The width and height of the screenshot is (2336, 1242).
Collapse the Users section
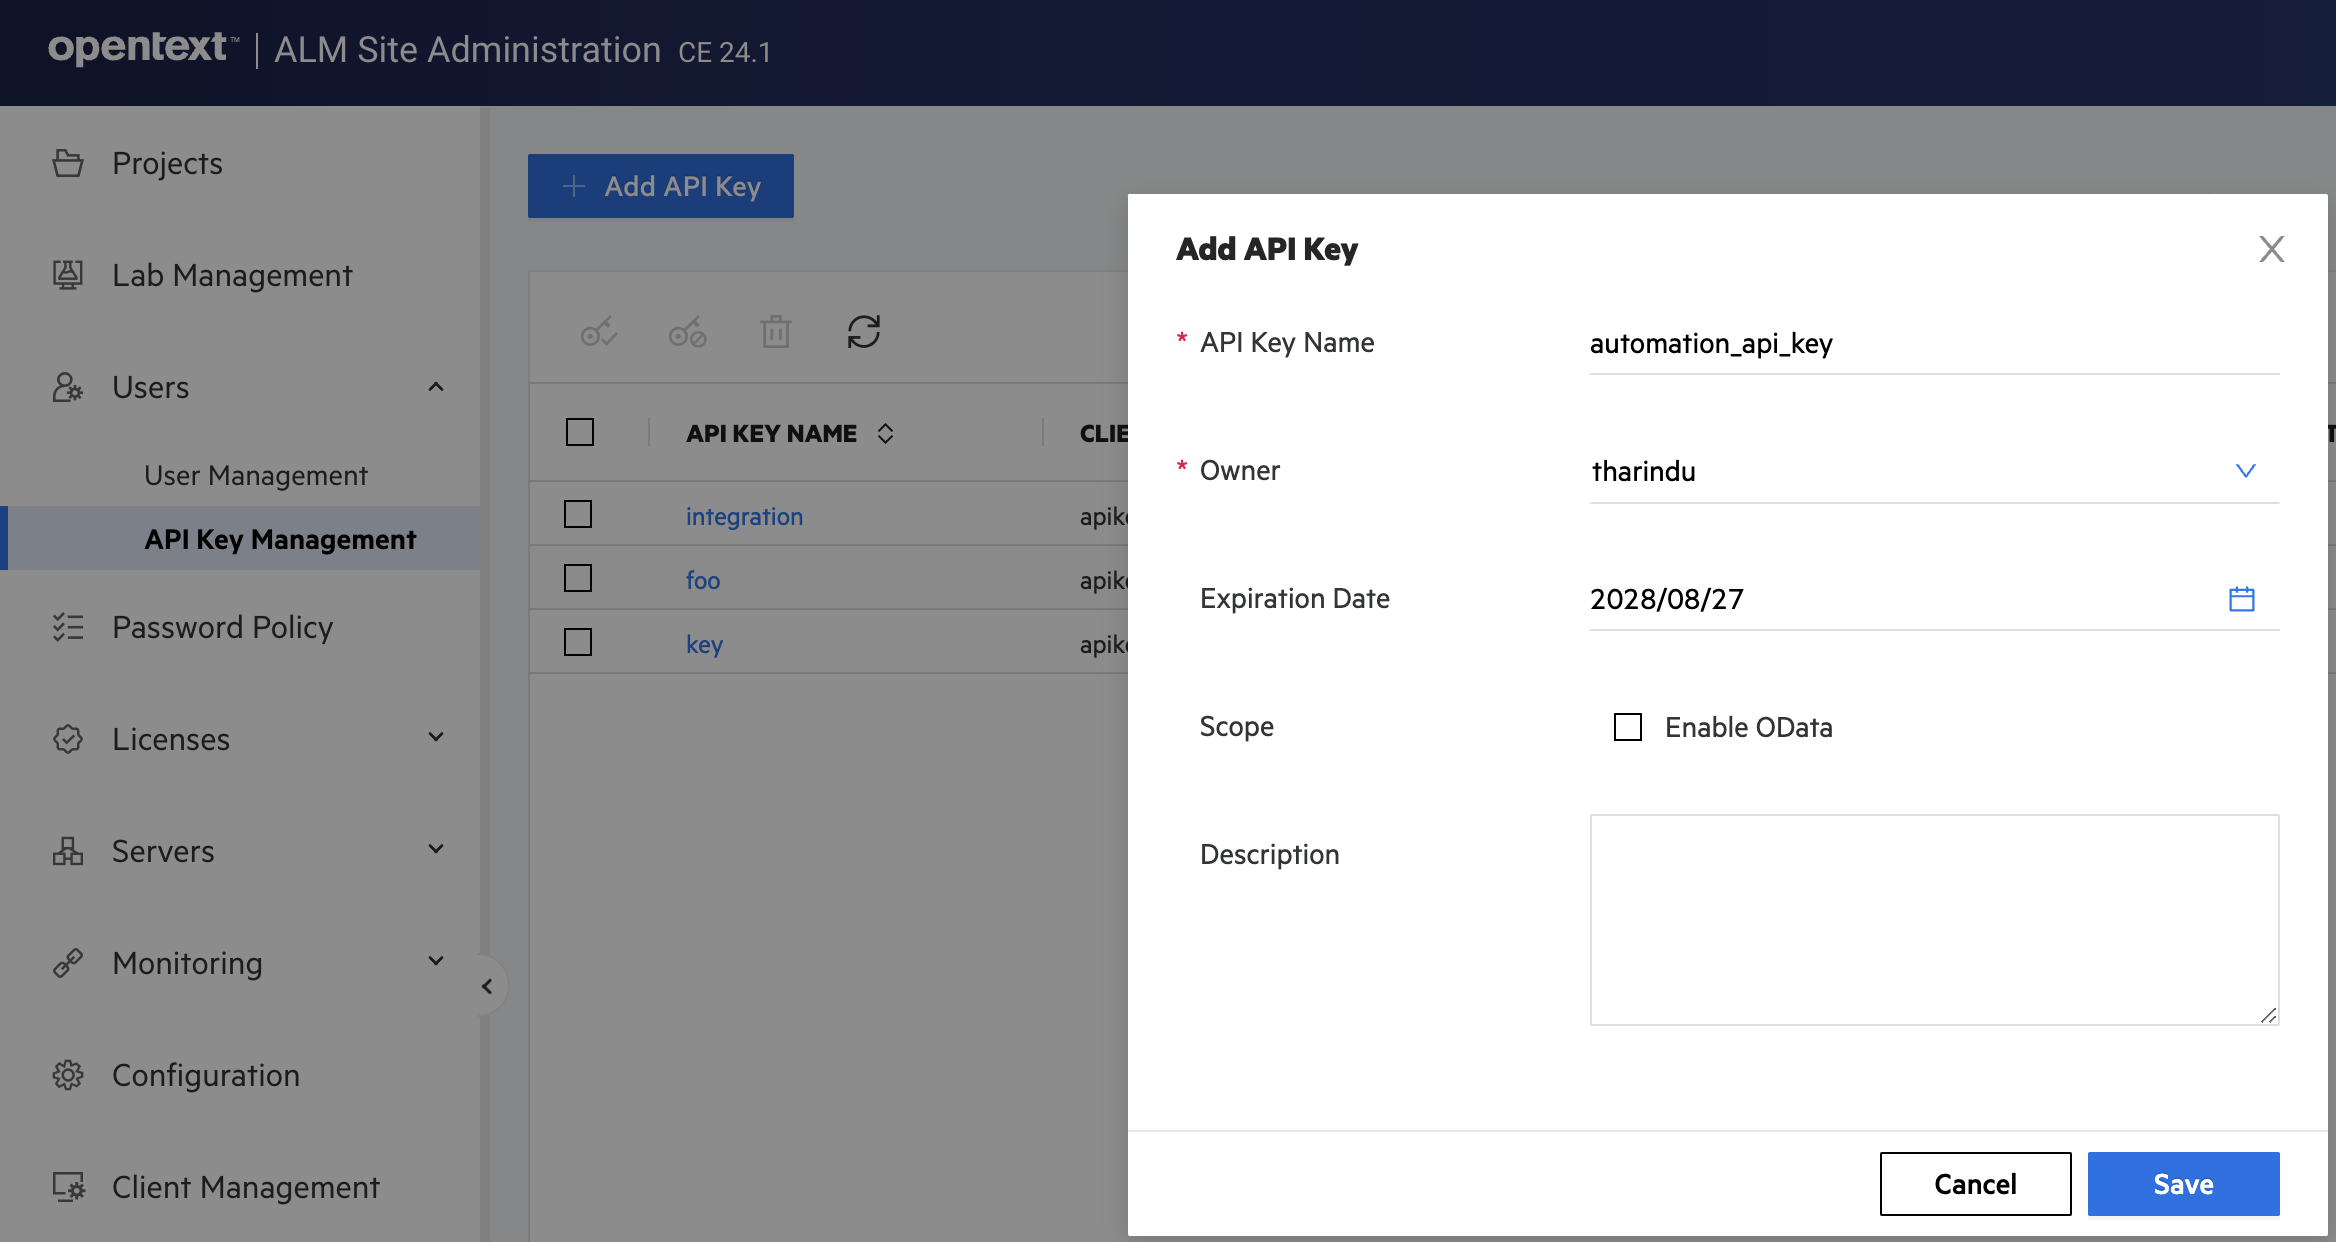click(436, 387)
